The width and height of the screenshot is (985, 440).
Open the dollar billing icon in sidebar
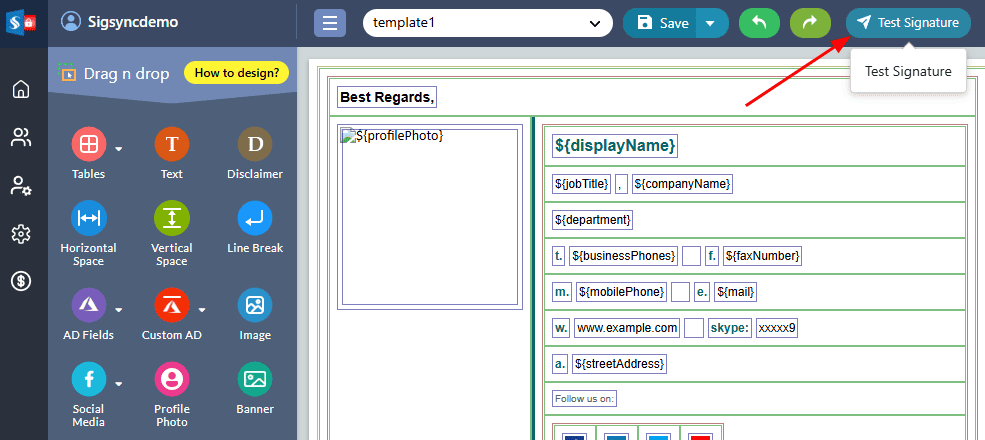(x=21, y=281)
